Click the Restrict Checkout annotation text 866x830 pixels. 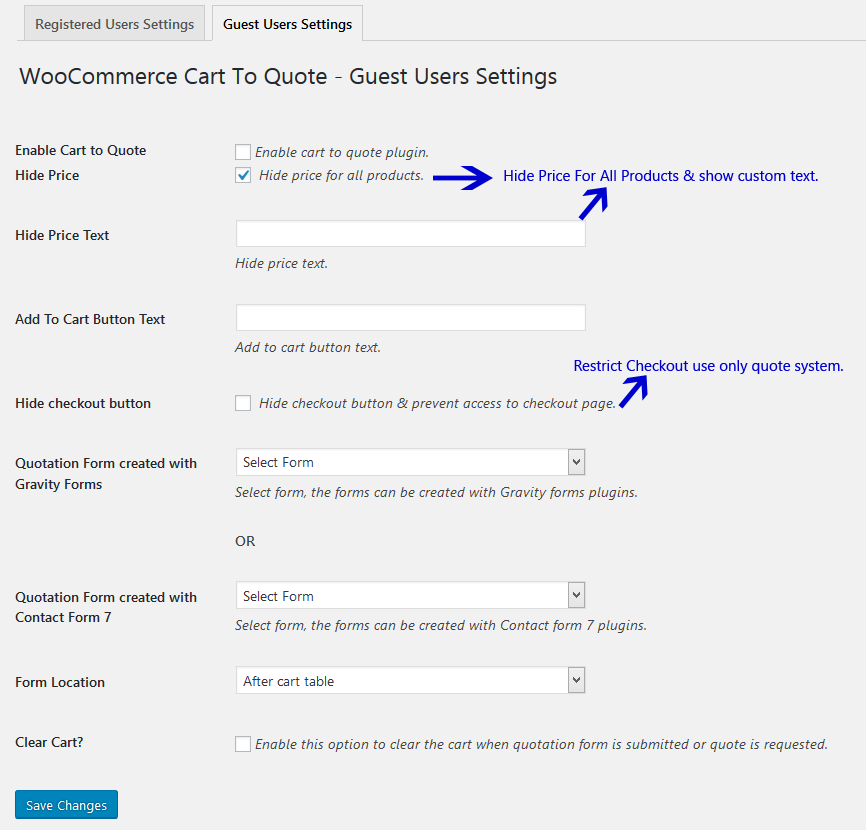tap(708, 366)
